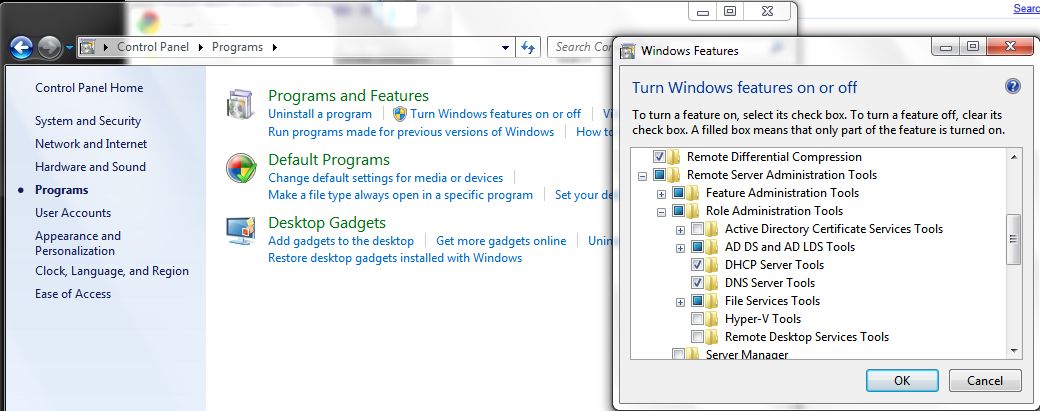Toggle Role Administration Tools checkbox

(x=678, y=211)
